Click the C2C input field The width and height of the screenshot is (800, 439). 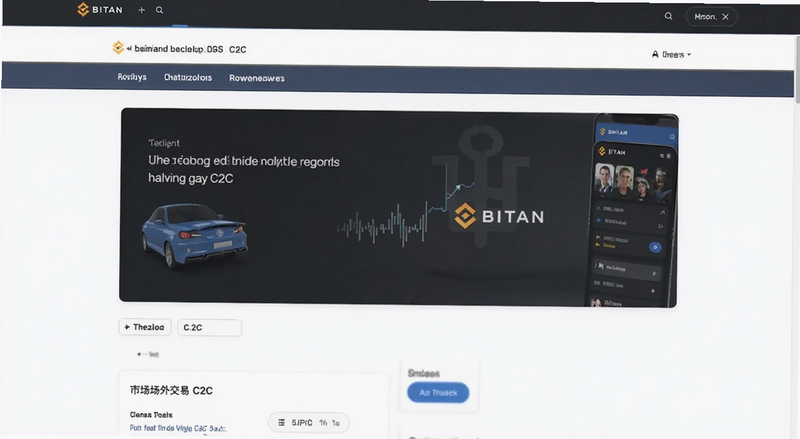tap(209, 328)
